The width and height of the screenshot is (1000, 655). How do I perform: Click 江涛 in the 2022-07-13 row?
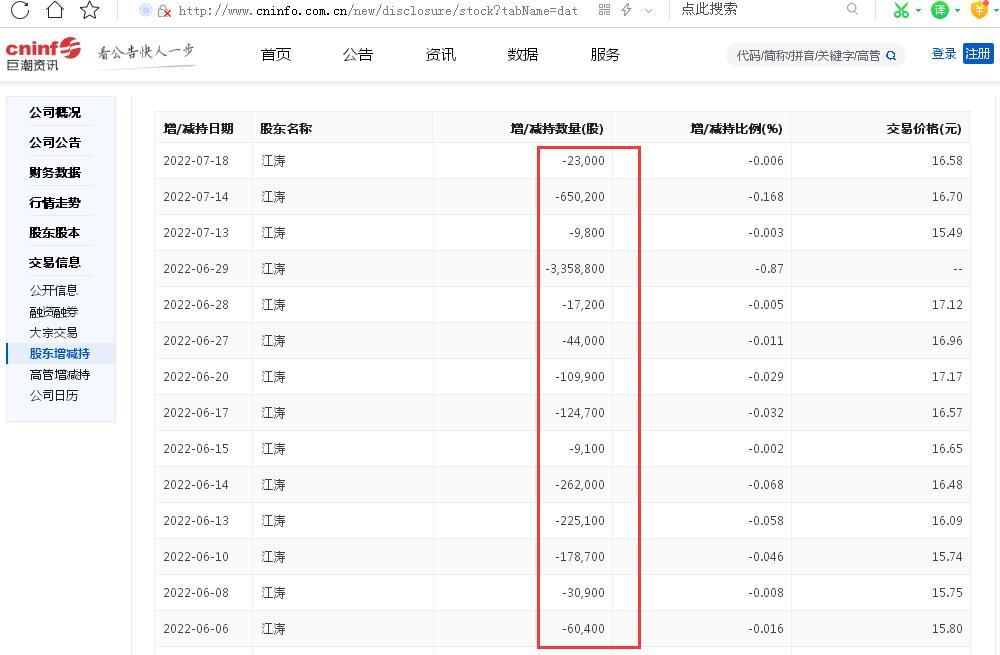point(274,233)
